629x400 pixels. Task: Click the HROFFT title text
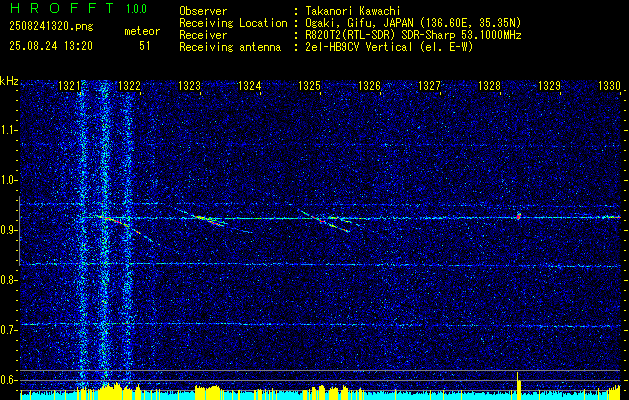(63, 8)
